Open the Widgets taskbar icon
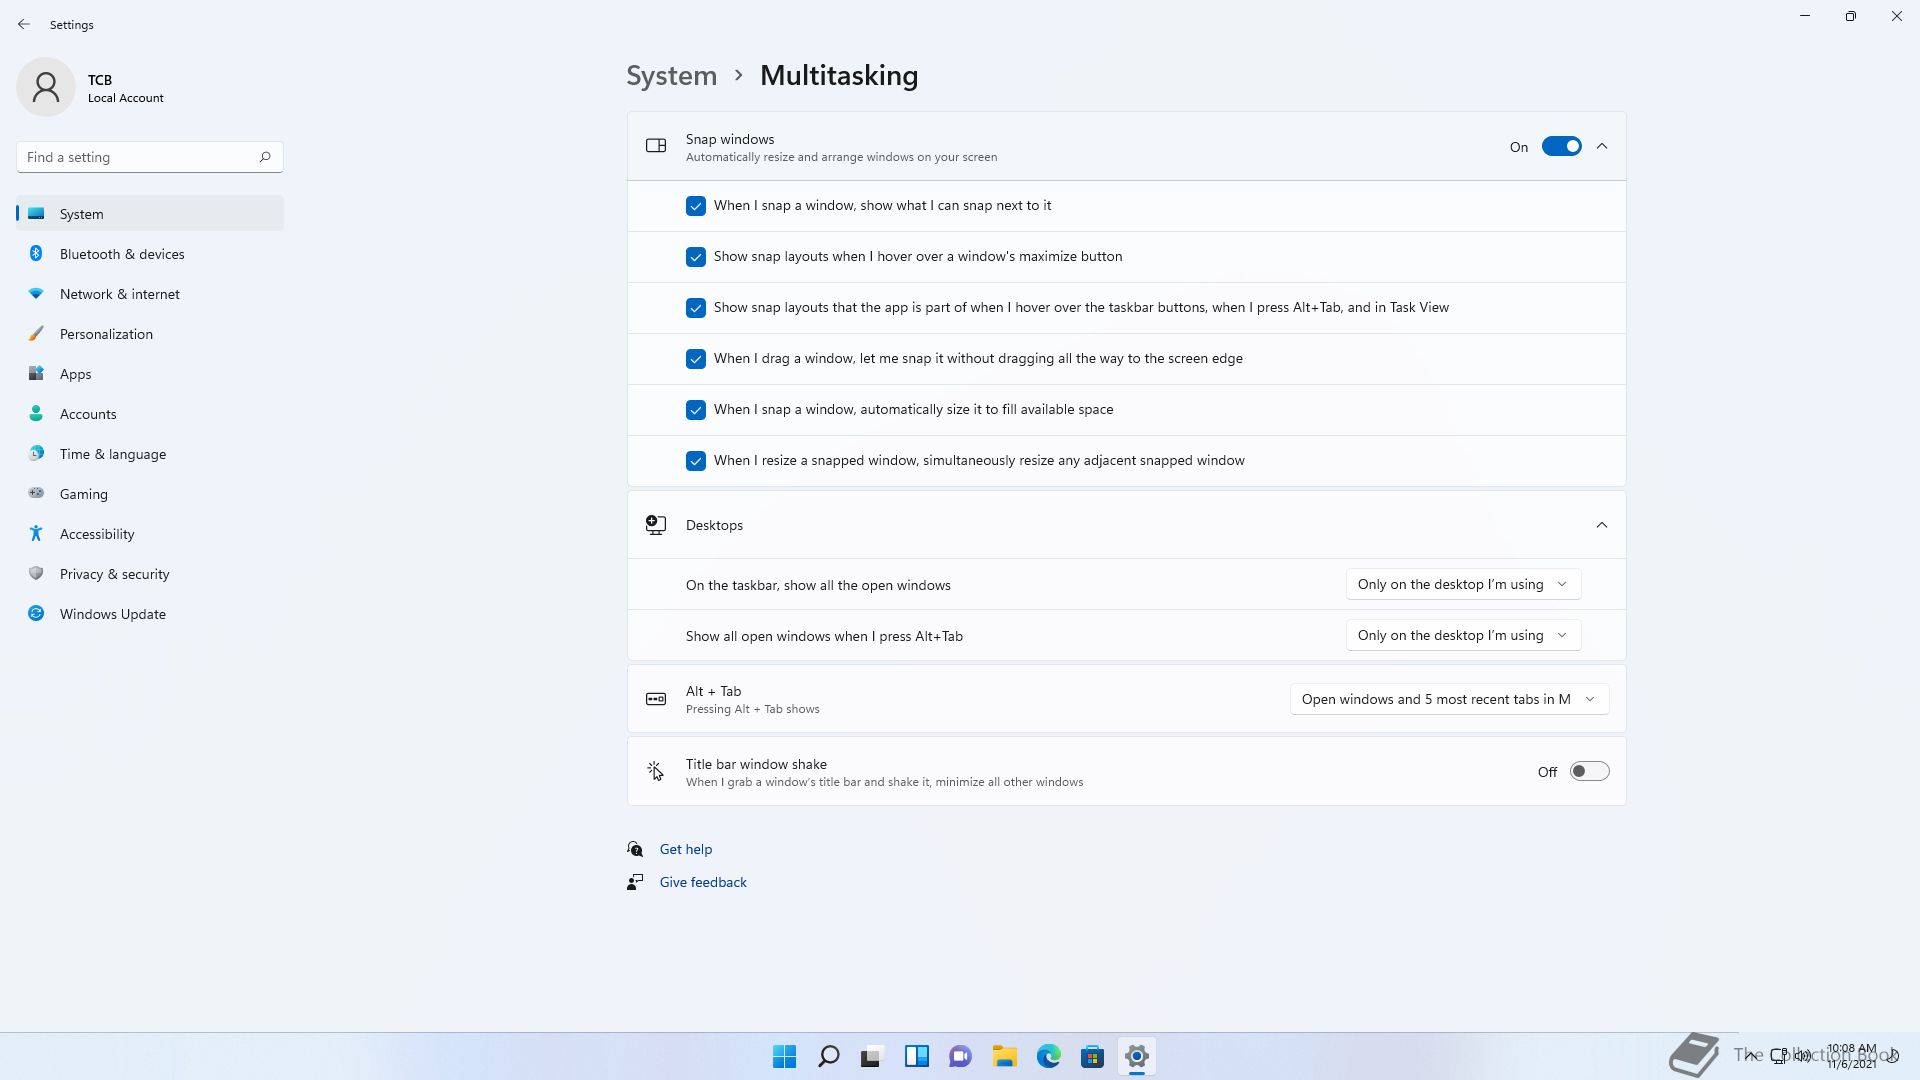Viewport: 1920px width, 1080px height. coord(916,1056)
